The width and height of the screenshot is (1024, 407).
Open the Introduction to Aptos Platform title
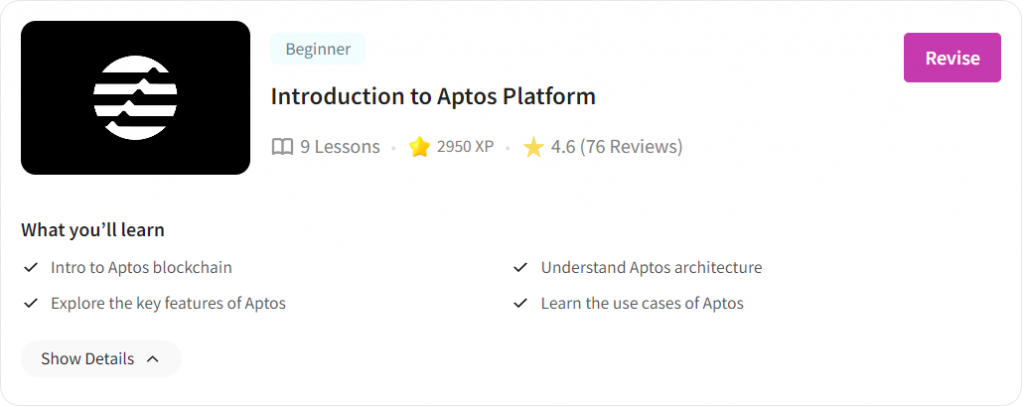[433, 97]
